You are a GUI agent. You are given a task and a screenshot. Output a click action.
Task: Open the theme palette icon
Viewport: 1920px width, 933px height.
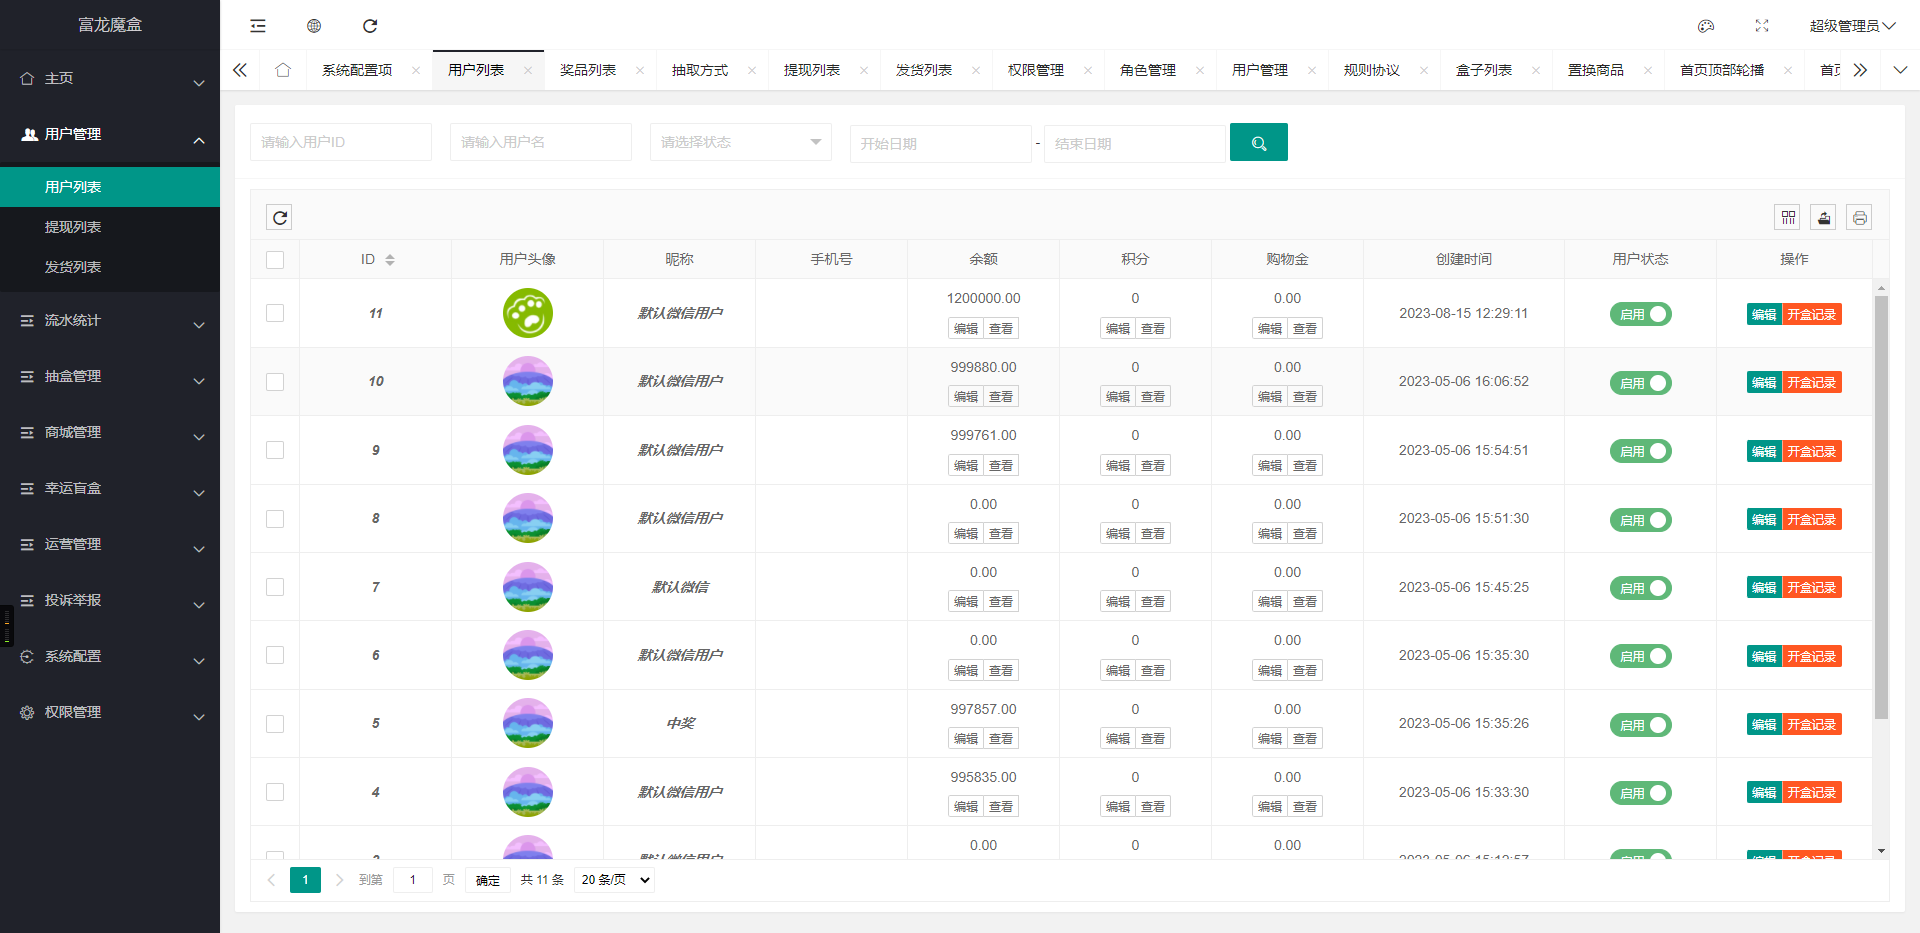(x=1706, y=26)
